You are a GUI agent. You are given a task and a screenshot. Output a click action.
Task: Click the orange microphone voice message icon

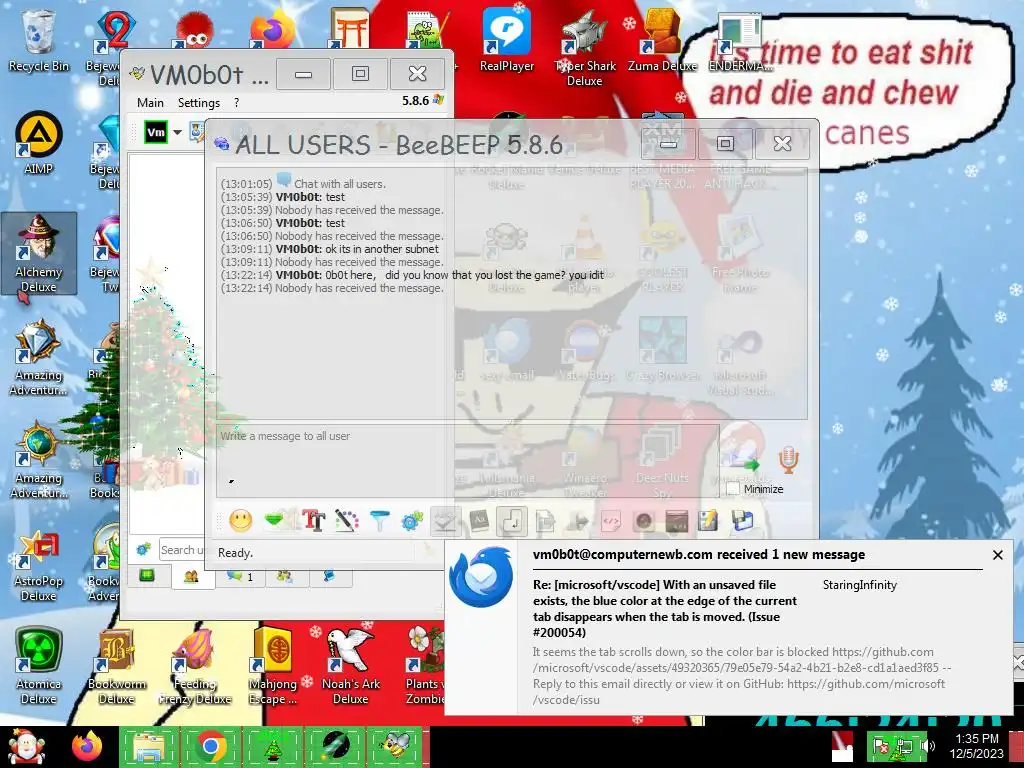click(788, 460)
